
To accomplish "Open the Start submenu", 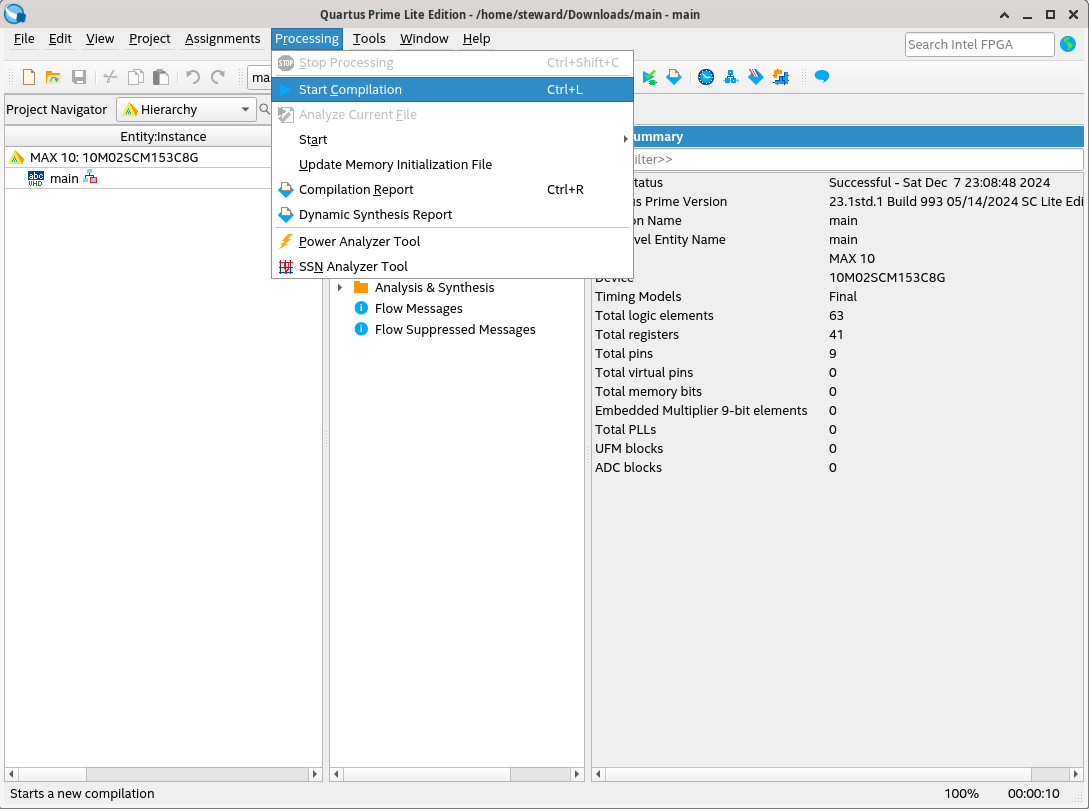I will (452, 140).
